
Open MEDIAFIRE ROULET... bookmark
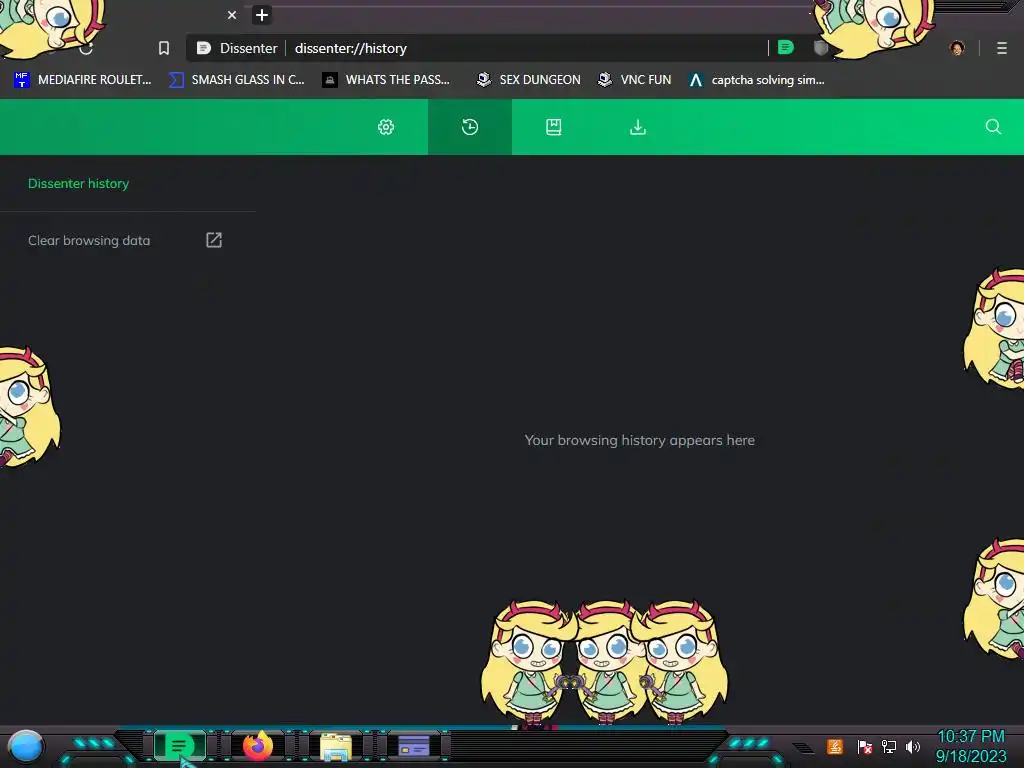pyautogui.click(x=82, y=80)
